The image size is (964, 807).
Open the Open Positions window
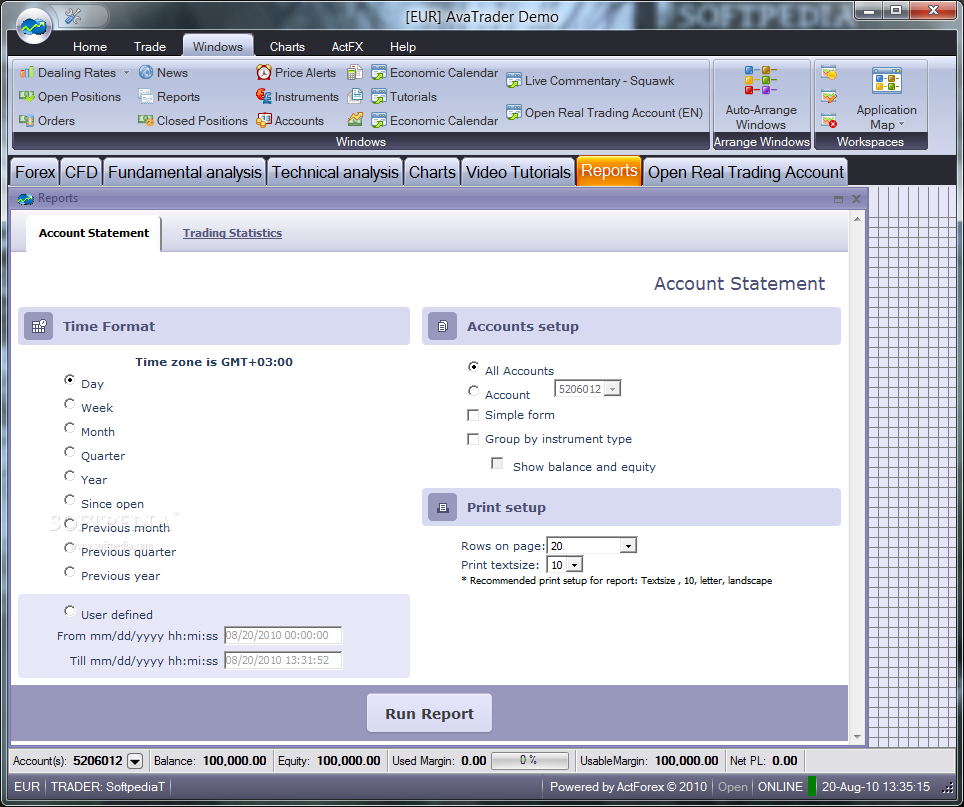70,96
